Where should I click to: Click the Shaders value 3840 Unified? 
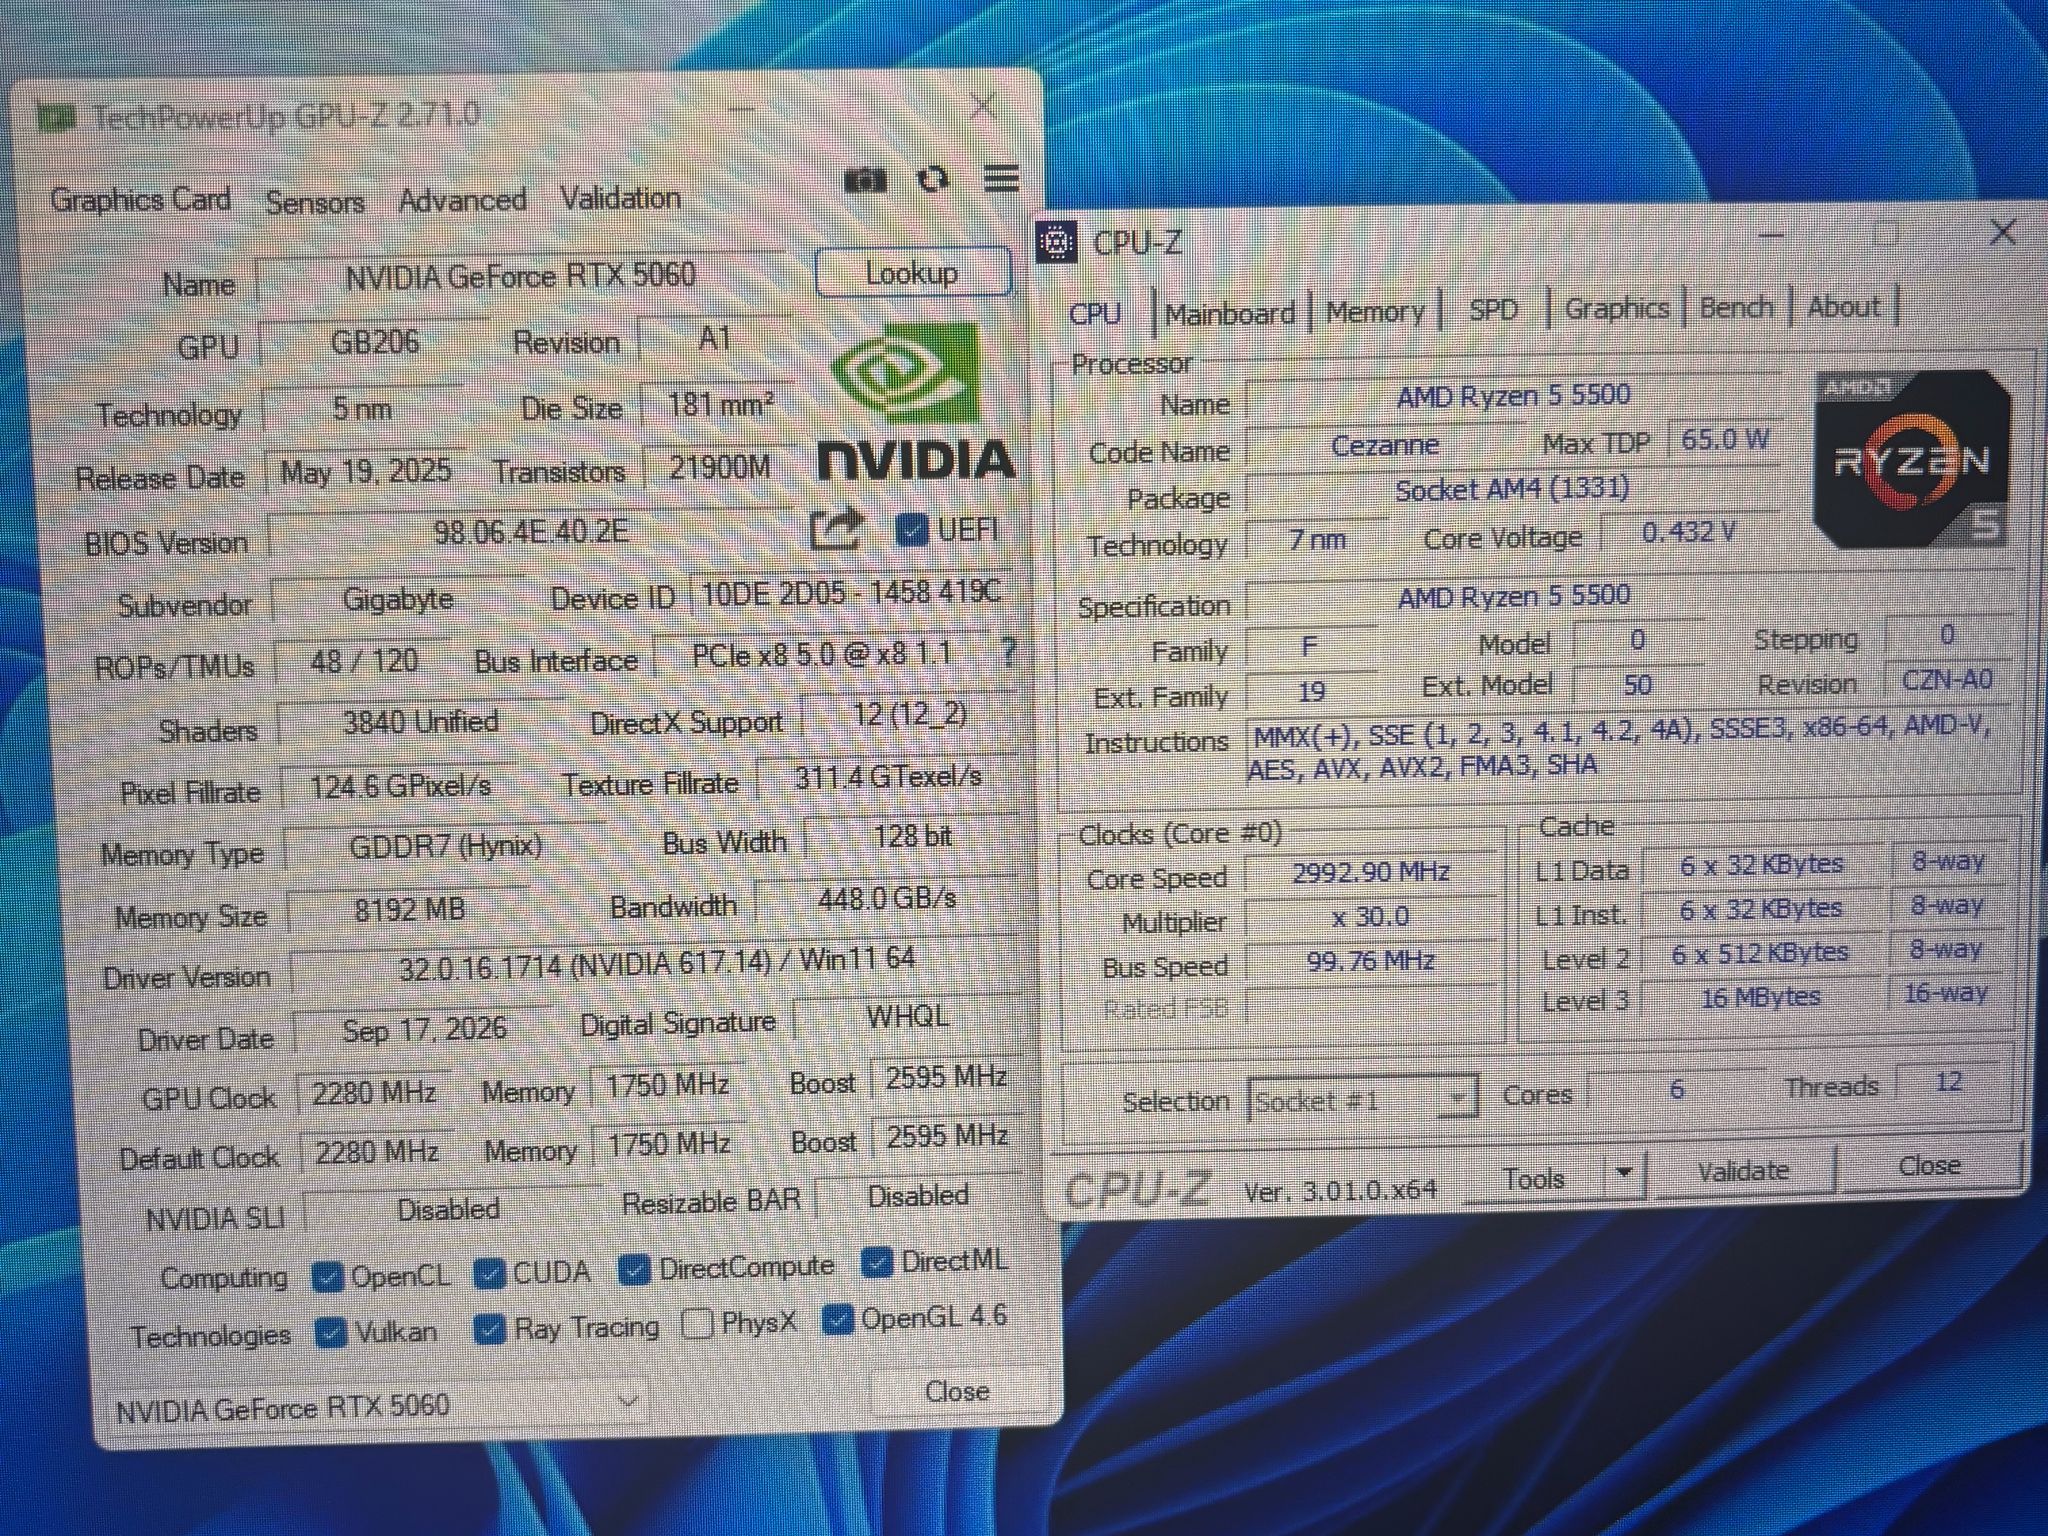tap(420, 722)
